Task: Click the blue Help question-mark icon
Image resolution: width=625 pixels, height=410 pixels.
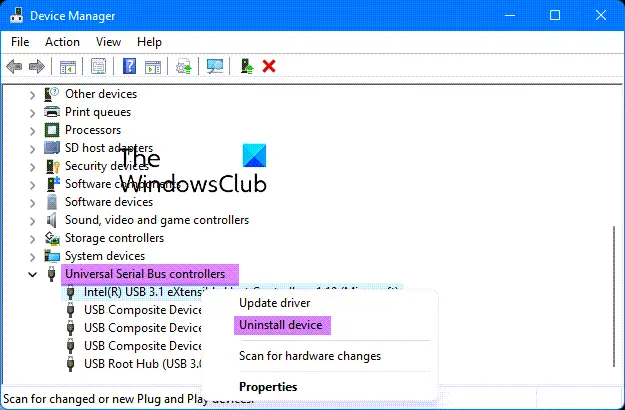Action: (x=129, y=67)
